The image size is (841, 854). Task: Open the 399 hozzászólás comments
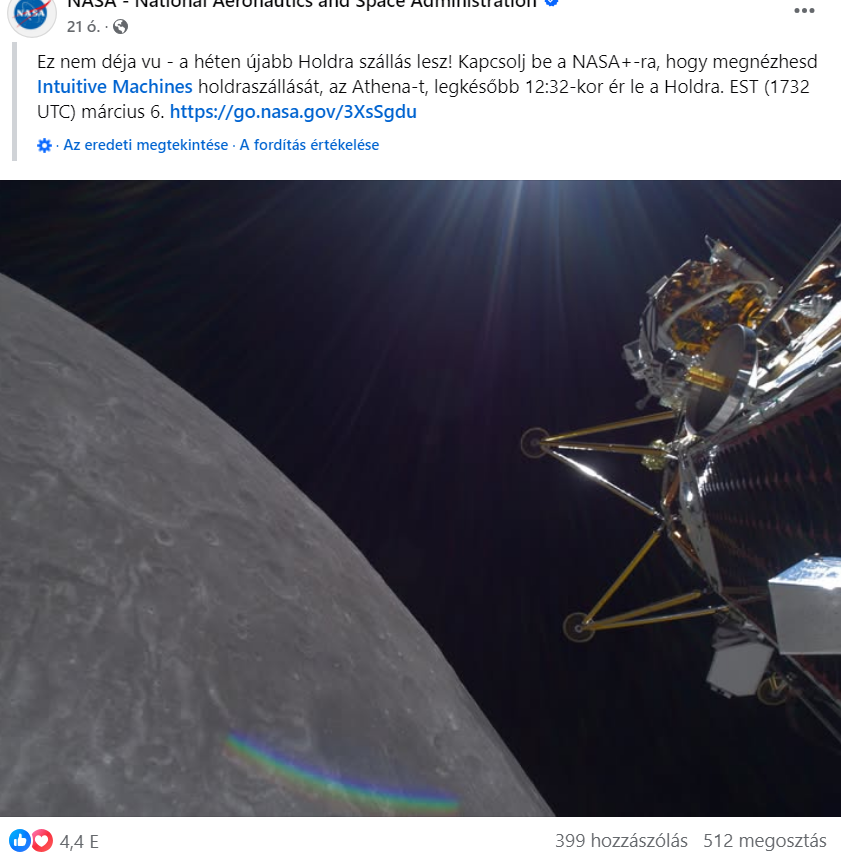[x=621, y=840]
